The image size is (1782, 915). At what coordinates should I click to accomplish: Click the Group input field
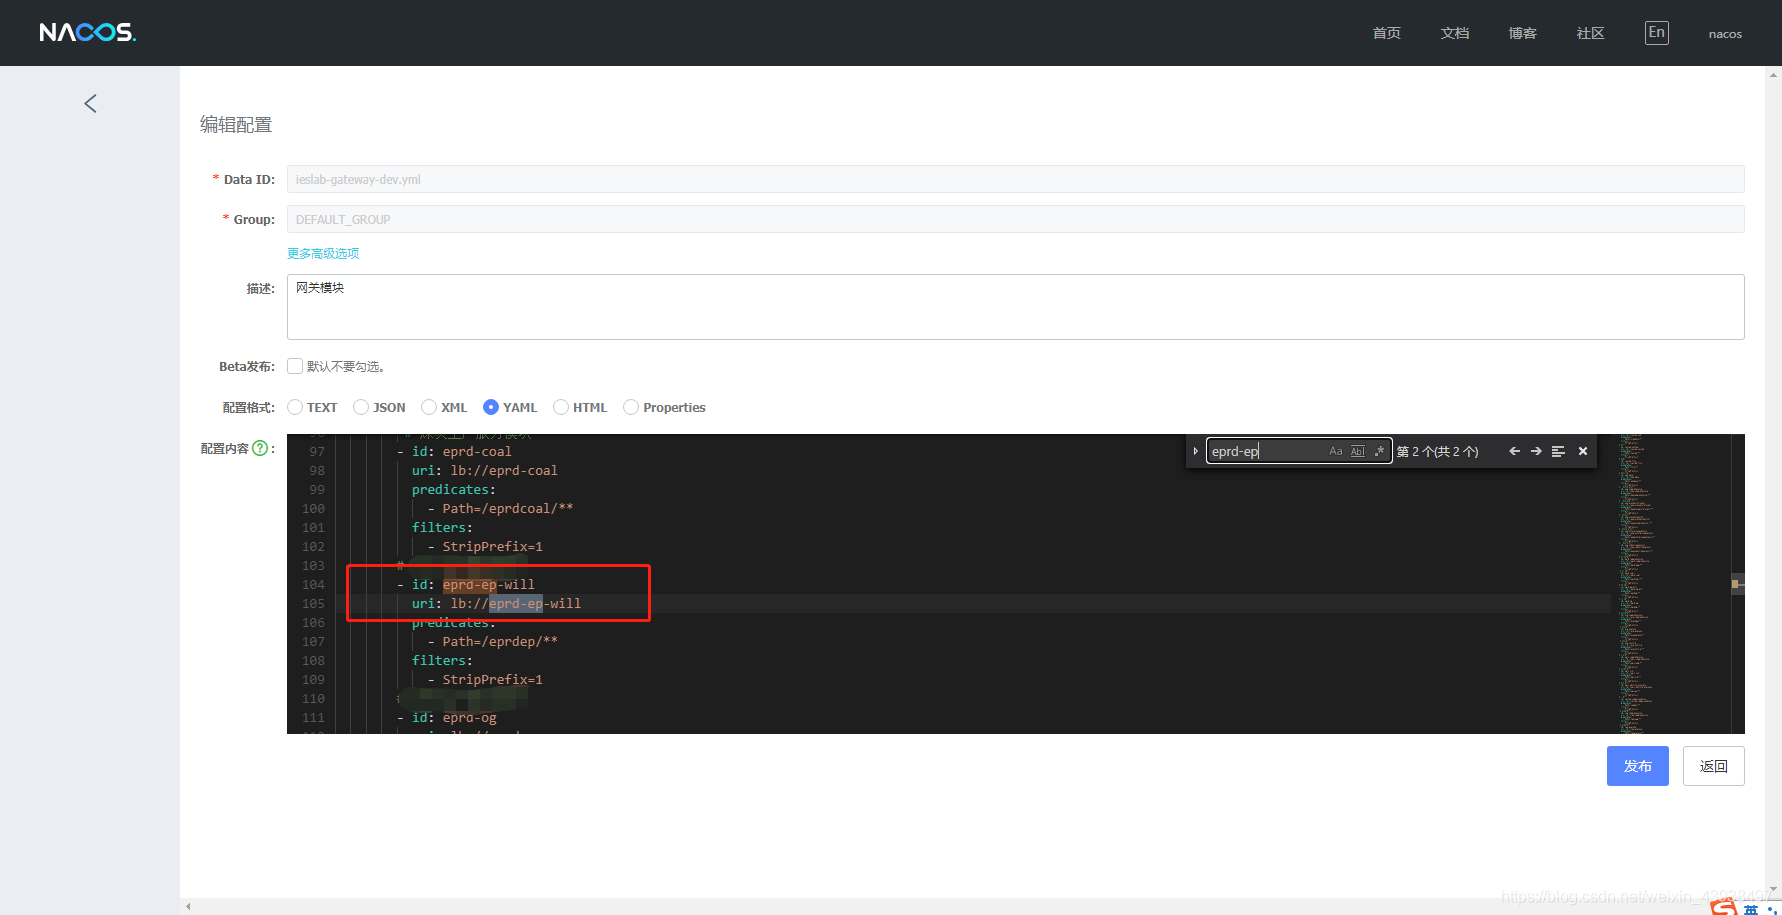[x=1016, y=219]
